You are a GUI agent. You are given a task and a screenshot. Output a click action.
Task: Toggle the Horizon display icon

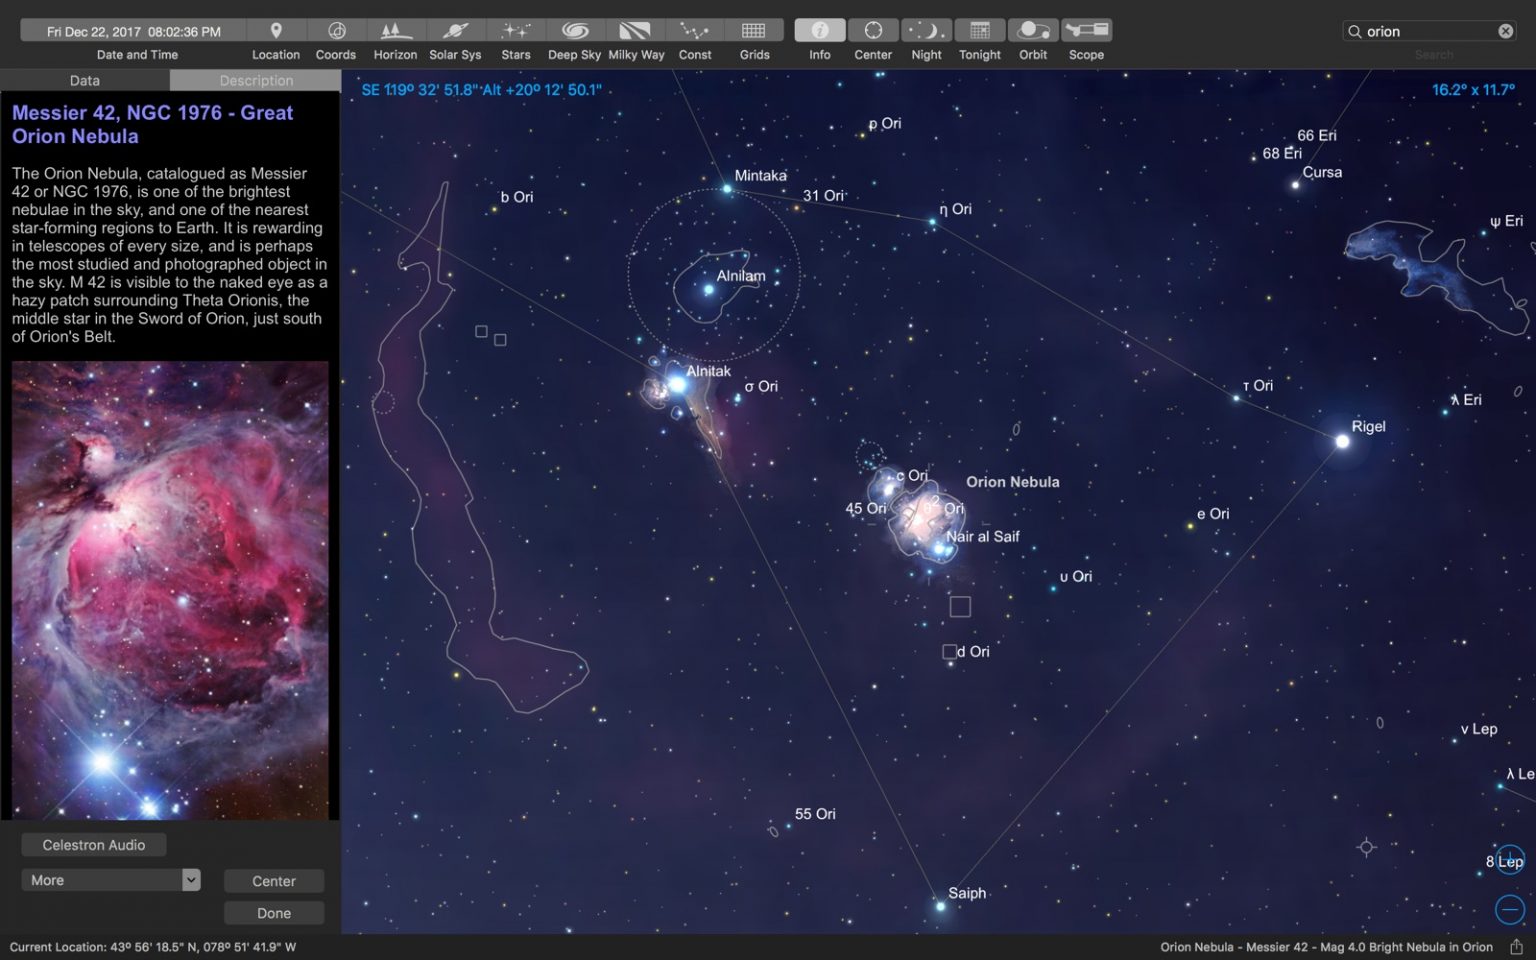pyautogui.click(x=395, y=31)
